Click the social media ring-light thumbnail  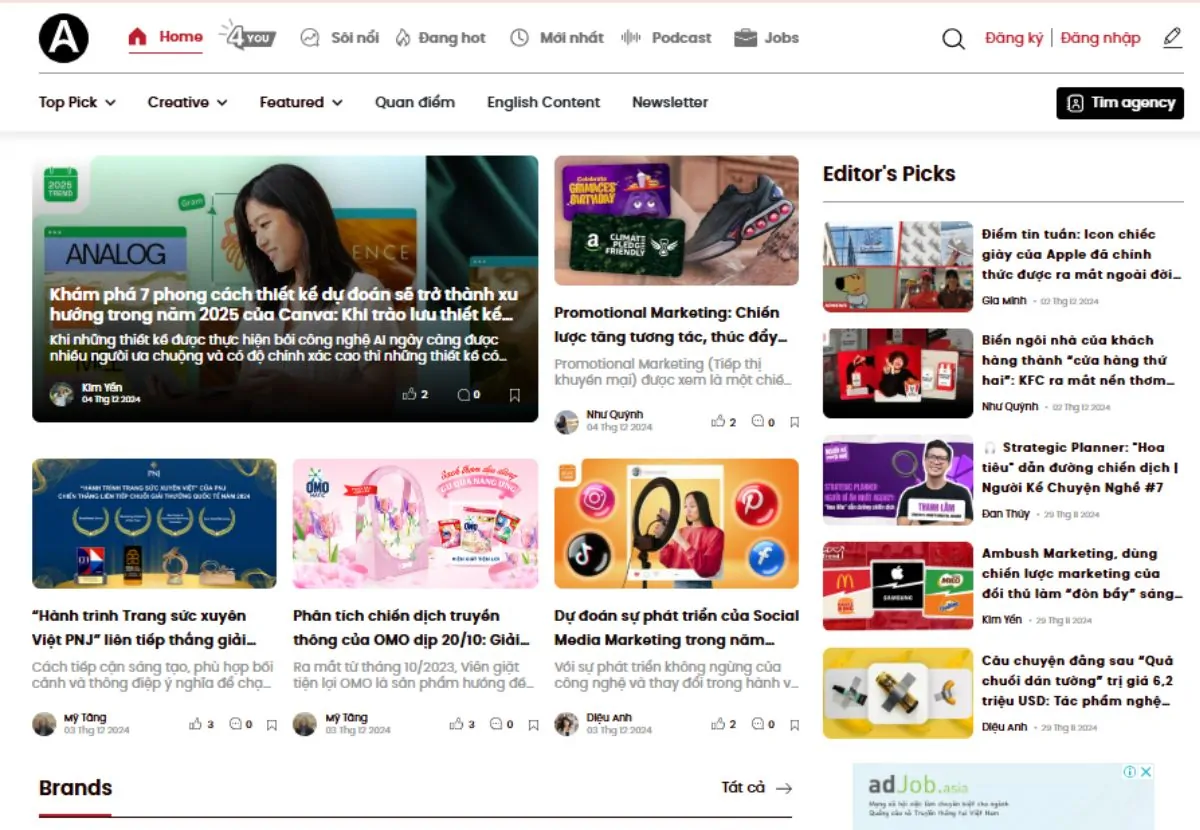(676, 524)
